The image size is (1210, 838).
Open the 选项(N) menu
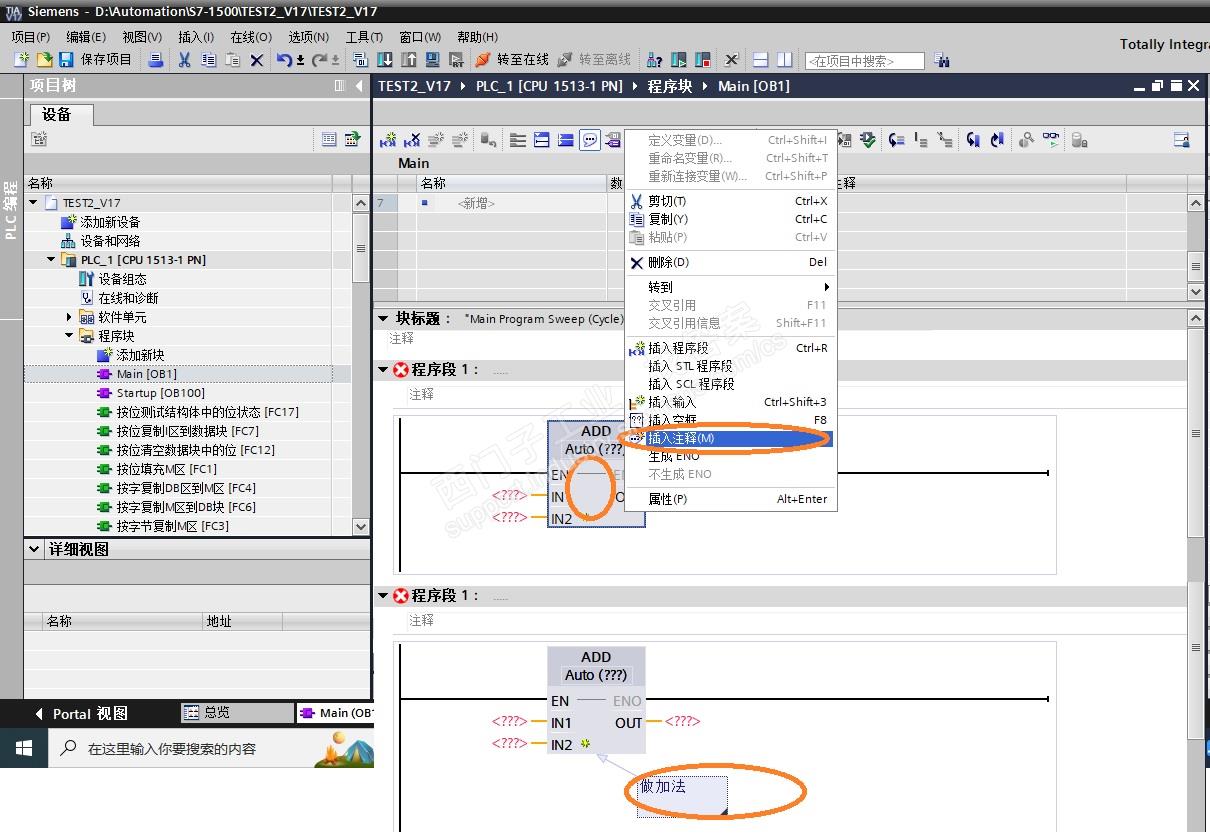click(x=308, y=37)
